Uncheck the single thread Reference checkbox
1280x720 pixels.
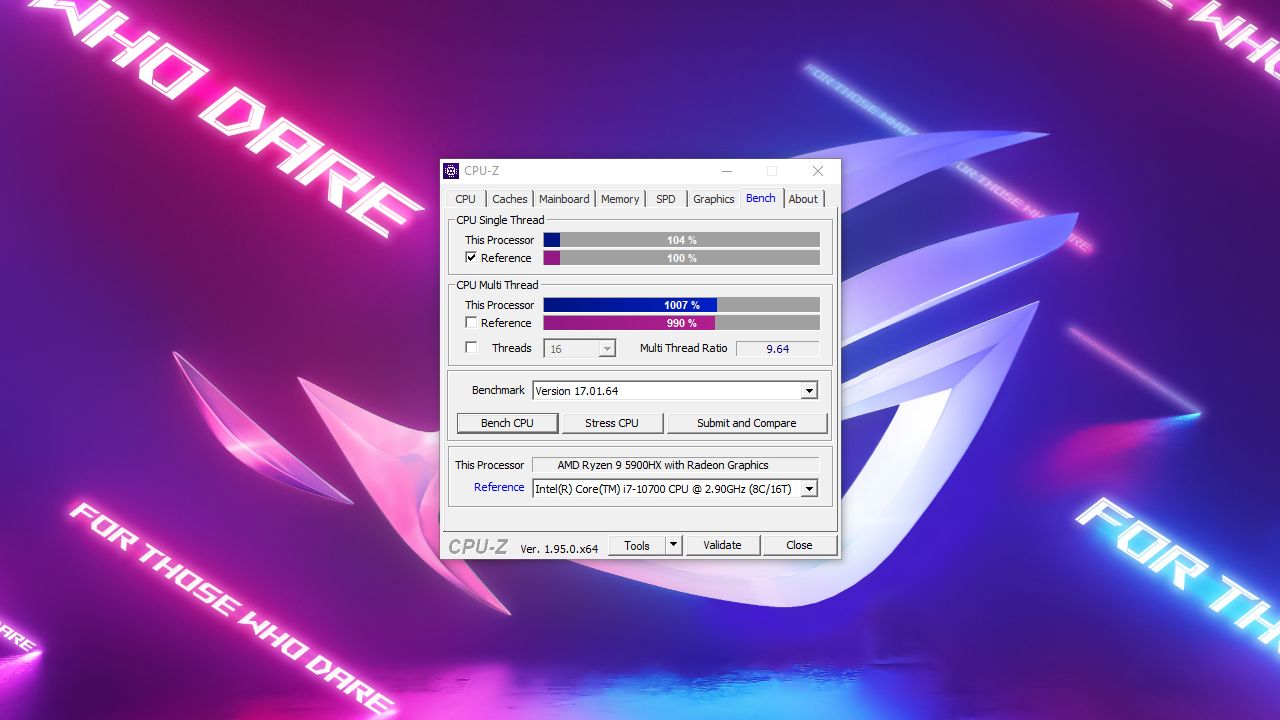[x=470, y=257]
